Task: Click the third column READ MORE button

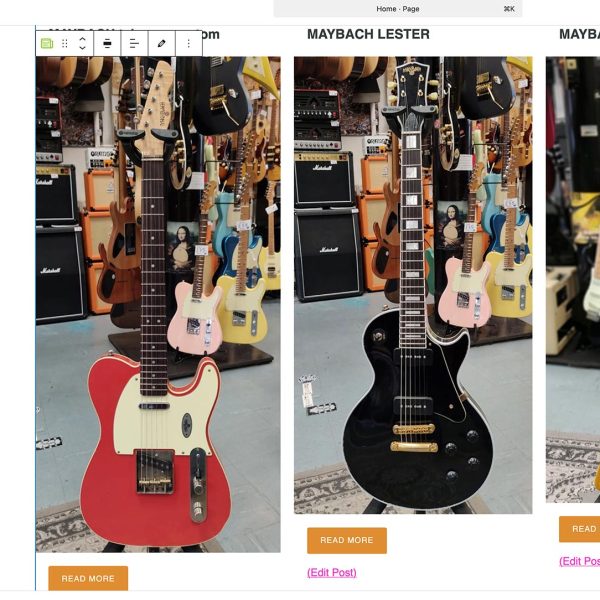Action: tap(579, 529)
